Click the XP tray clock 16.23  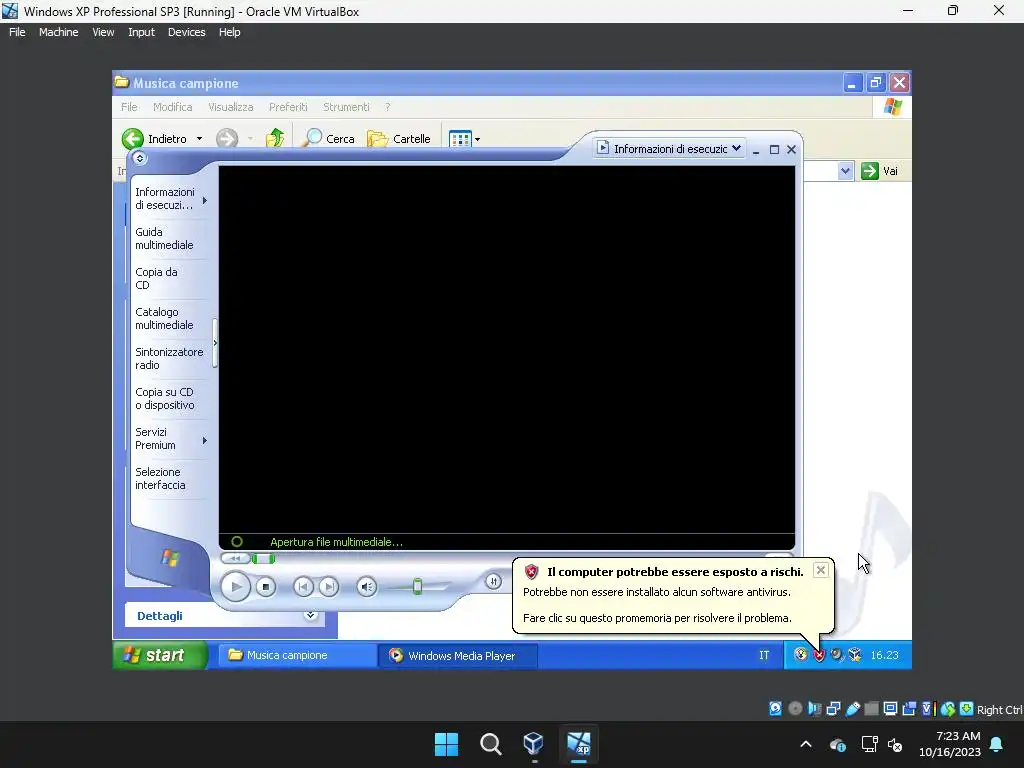pyautogui.click(x=884, y=655)
